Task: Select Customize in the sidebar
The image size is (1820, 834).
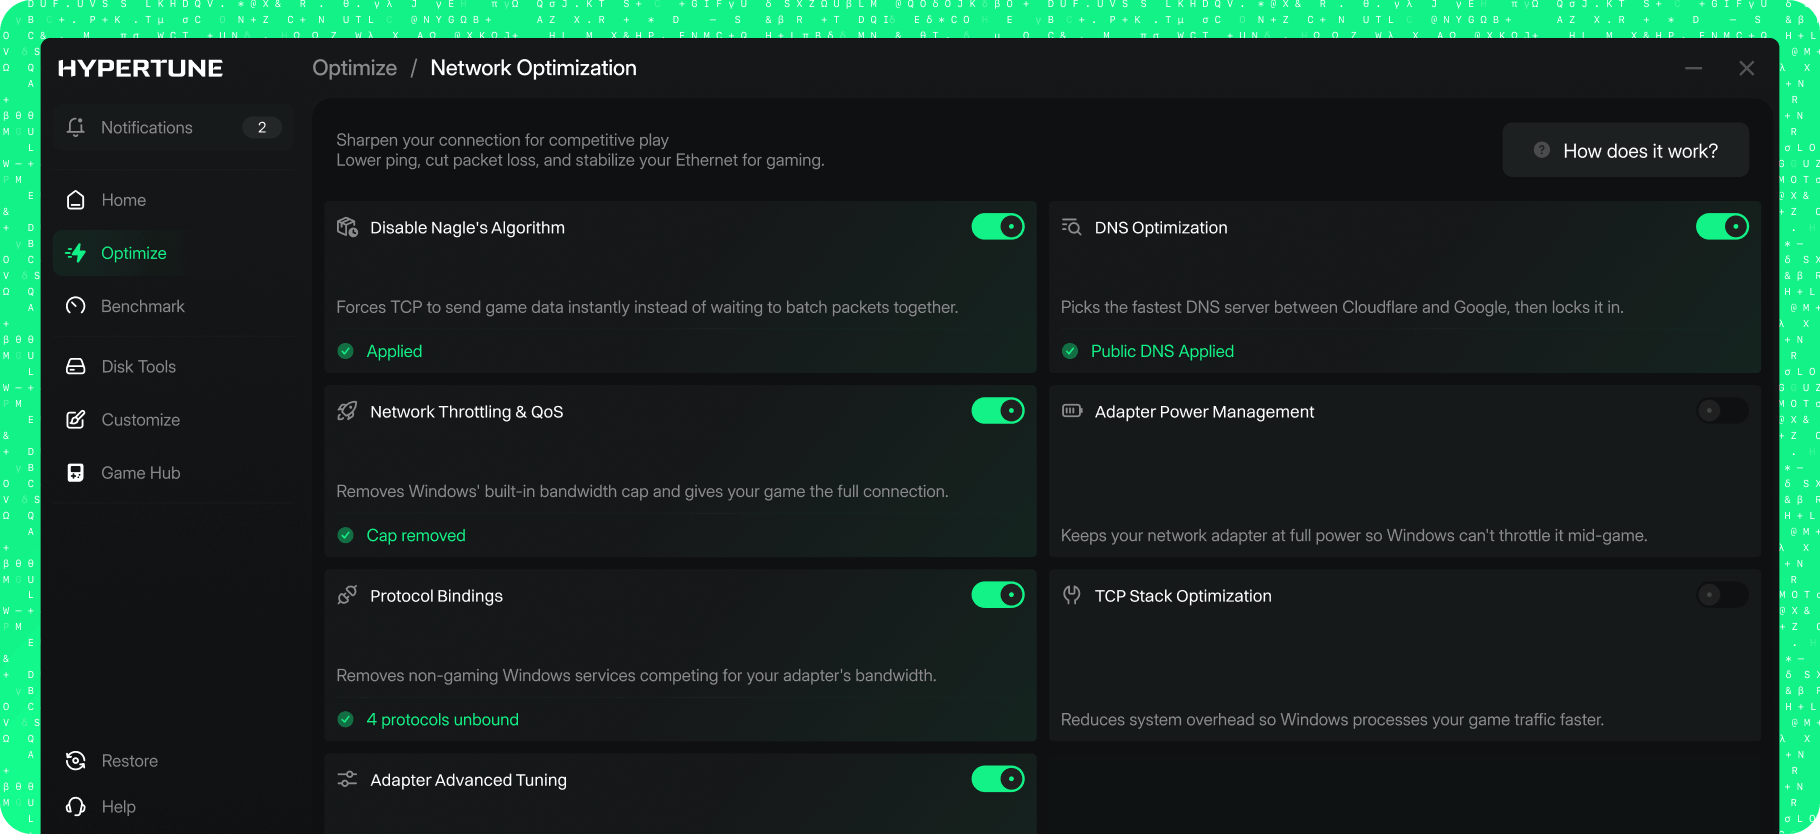Action: 173,420
